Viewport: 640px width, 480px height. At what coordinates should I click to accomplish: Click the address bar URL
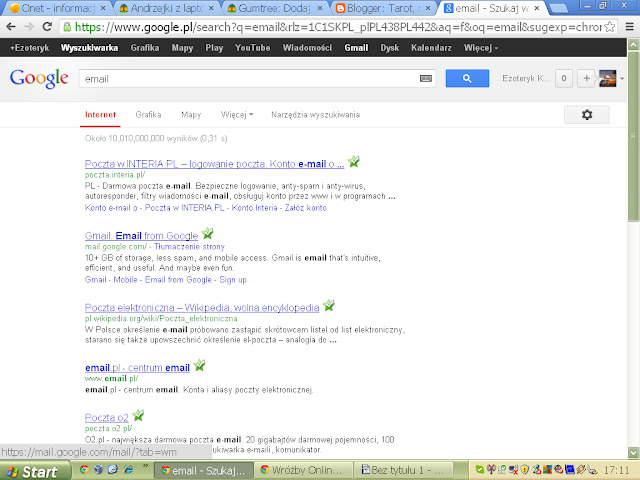(x=338, y=27)
